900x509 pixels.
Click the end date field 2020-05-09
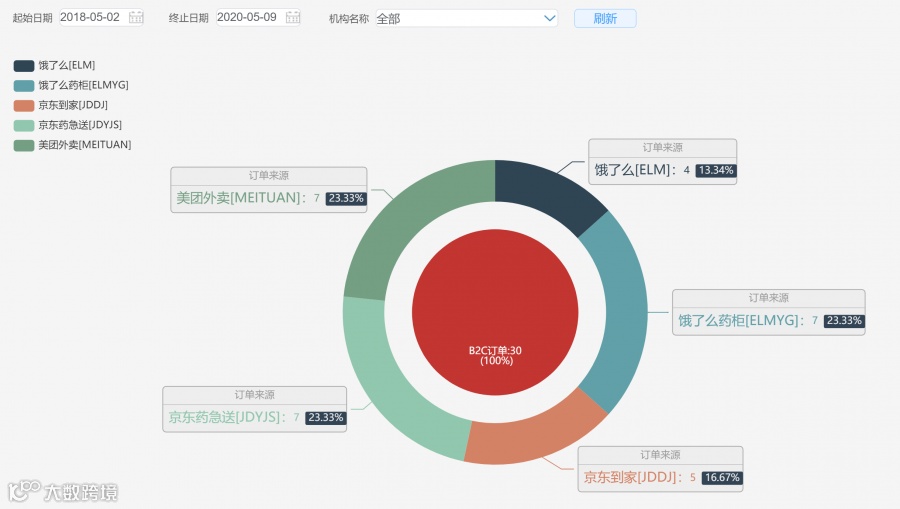click(x=258, y=17)
